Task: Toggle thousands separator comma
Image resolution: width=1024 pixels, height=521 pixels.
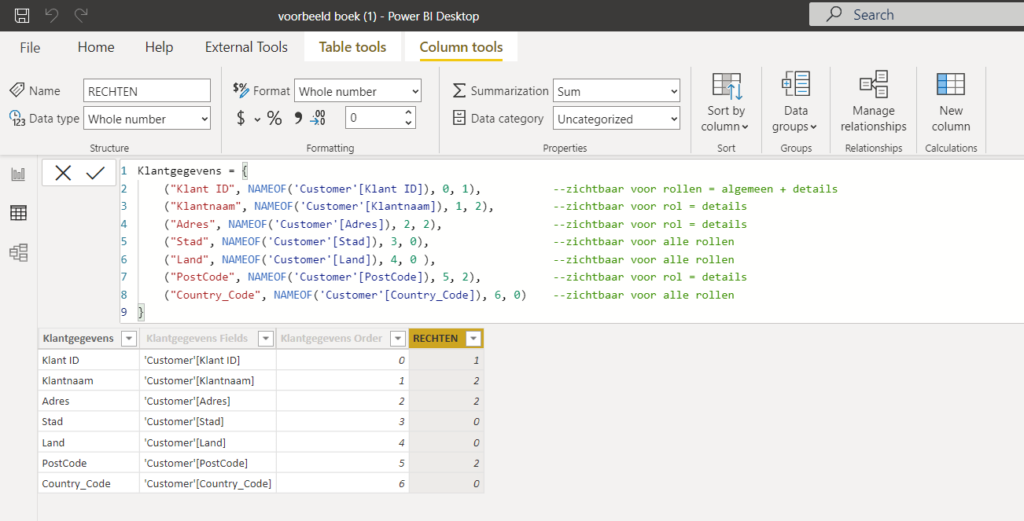Action: pyautogui.click(x=297, y=118)
